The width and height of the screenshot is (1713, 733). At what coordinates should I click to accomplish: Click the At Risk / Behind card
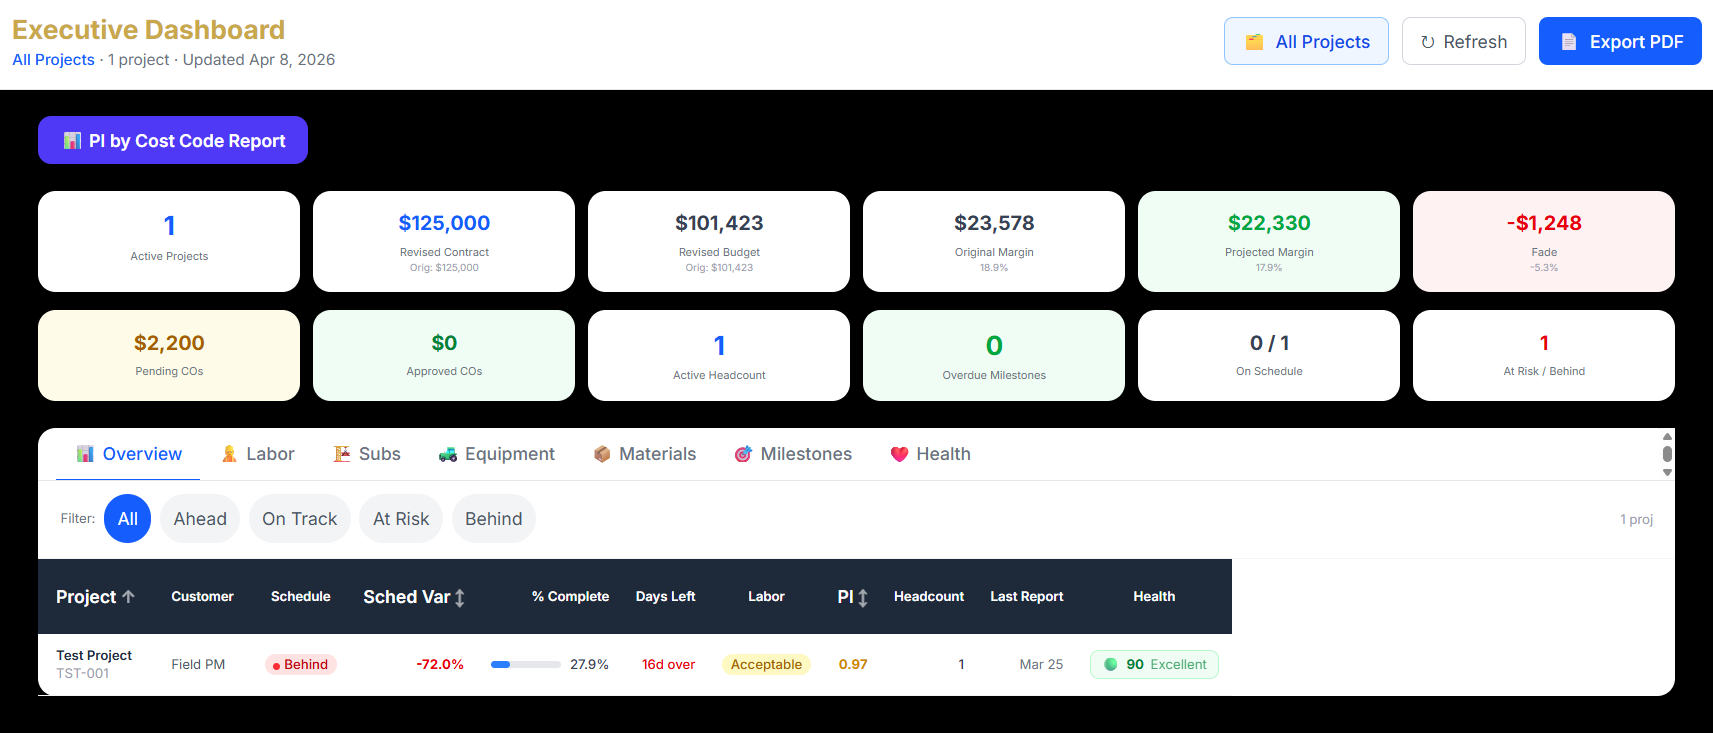[1544, 355]
